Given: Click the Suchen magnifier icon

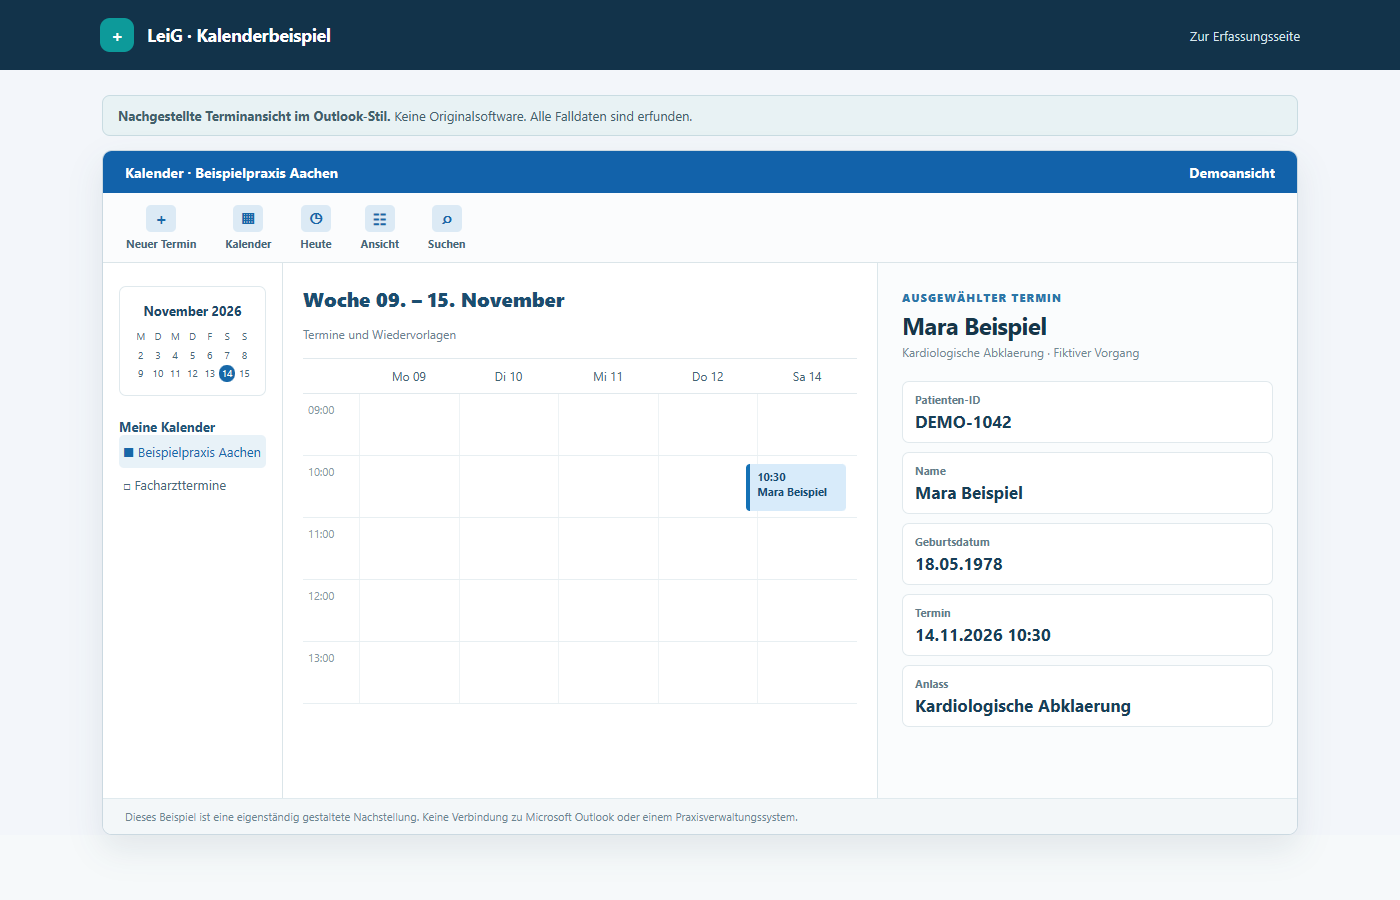Looking at the screenshot, I should 447,219.
